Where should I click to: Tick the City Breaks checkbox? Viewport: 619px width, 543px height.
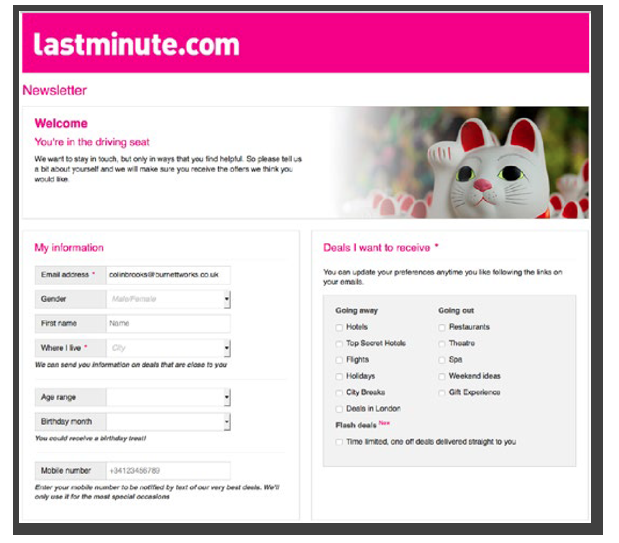[340, 393]
